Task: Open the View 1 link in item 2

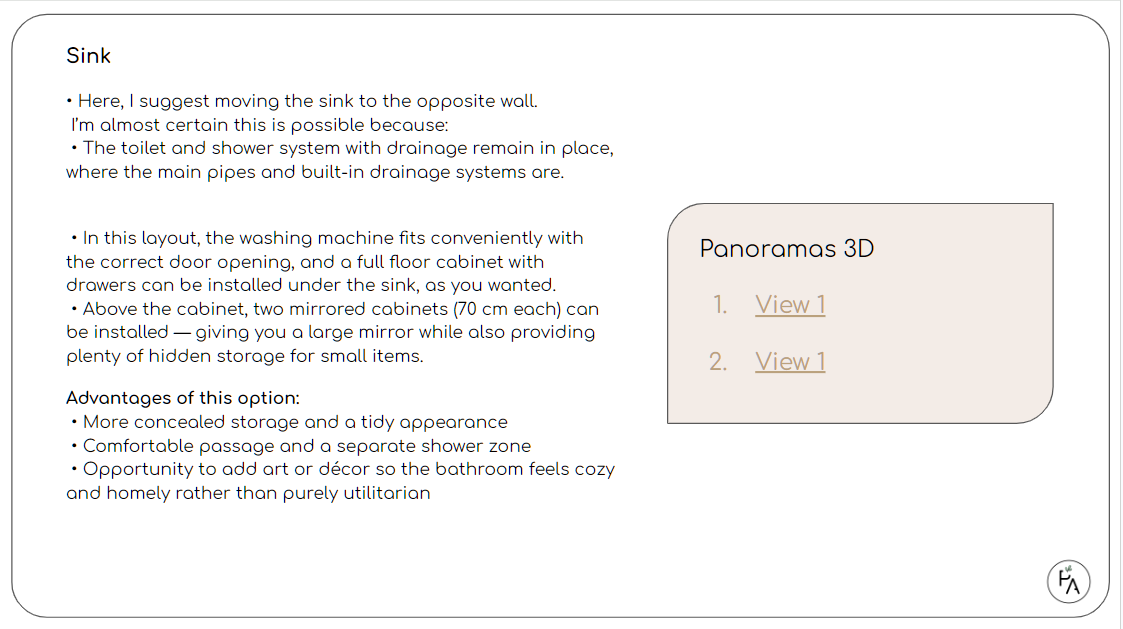Action: [790, 362]
